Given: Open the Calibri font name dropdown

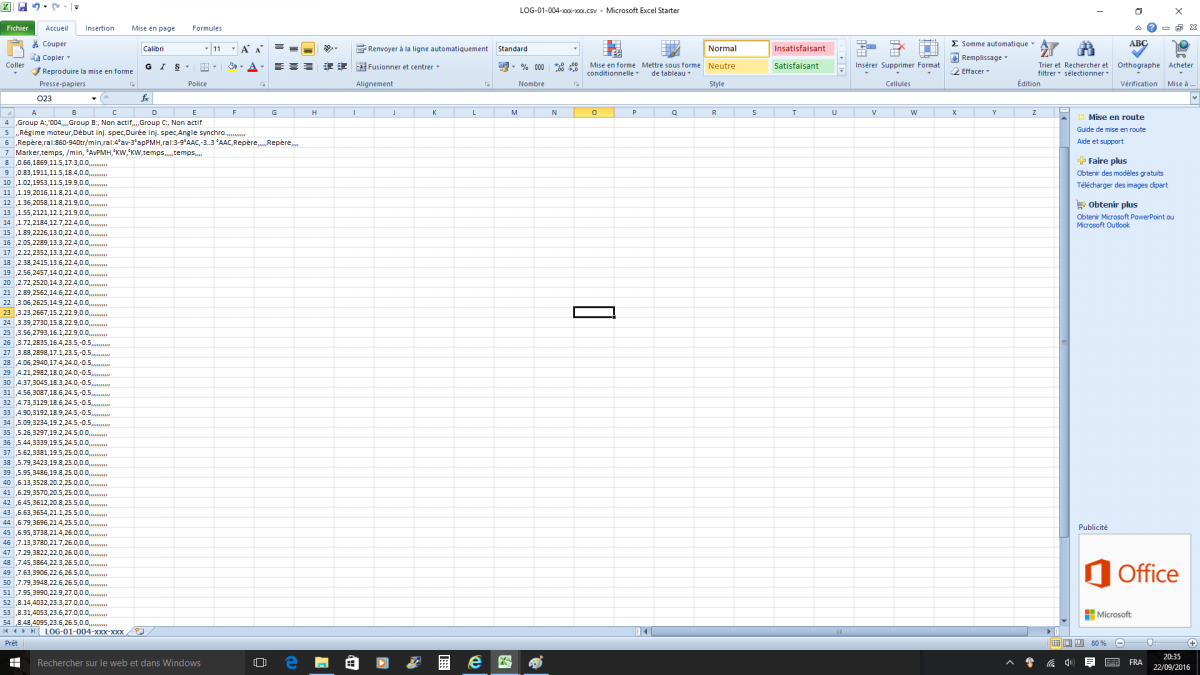Looking at the screenshot, I should coord(206,49).
